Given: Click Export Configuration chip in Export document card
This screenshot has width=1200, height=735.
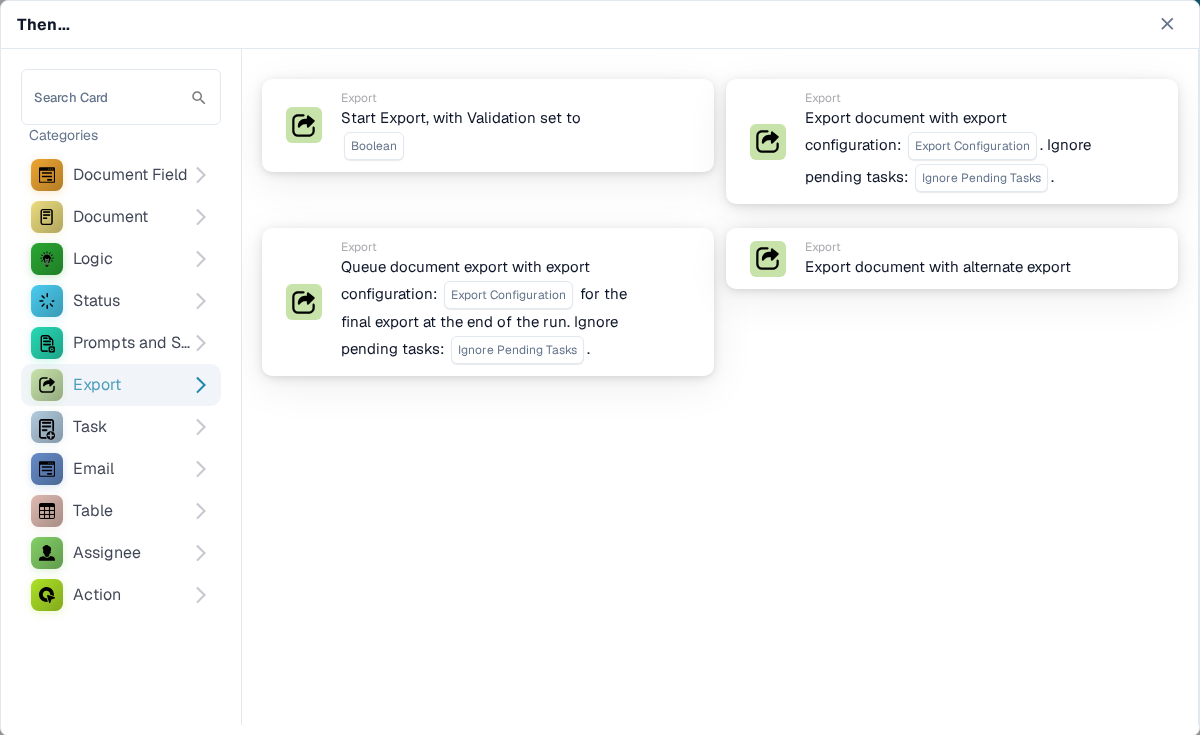Looking at the screenshot, I should click(x=972, y=146).
